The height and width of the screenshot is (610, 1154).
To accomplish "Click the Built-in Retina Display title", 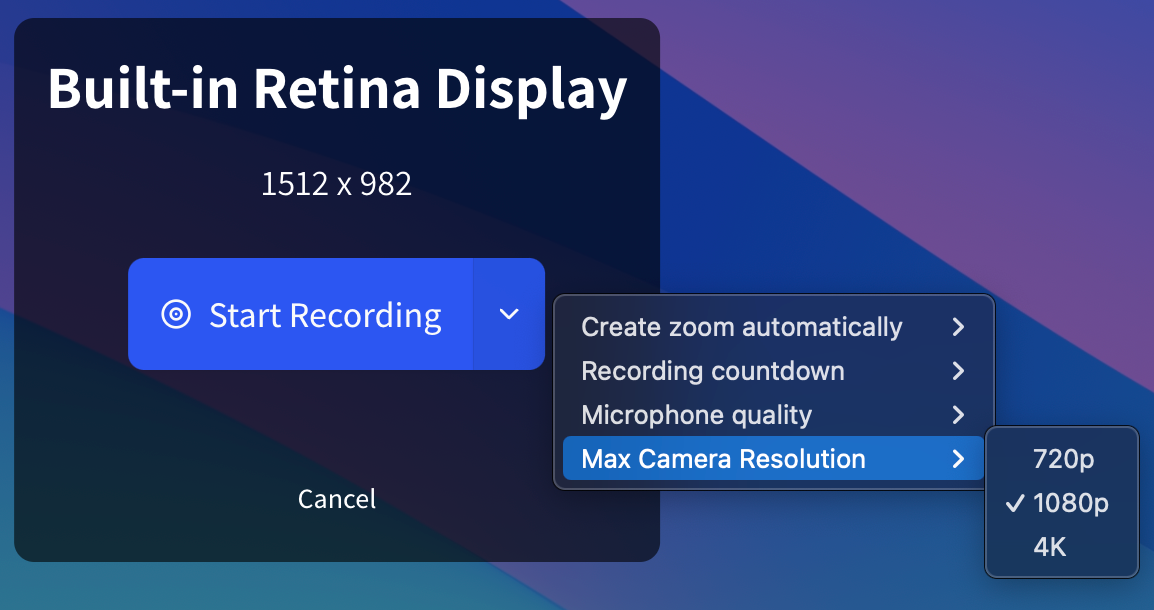I will [337, 88].
